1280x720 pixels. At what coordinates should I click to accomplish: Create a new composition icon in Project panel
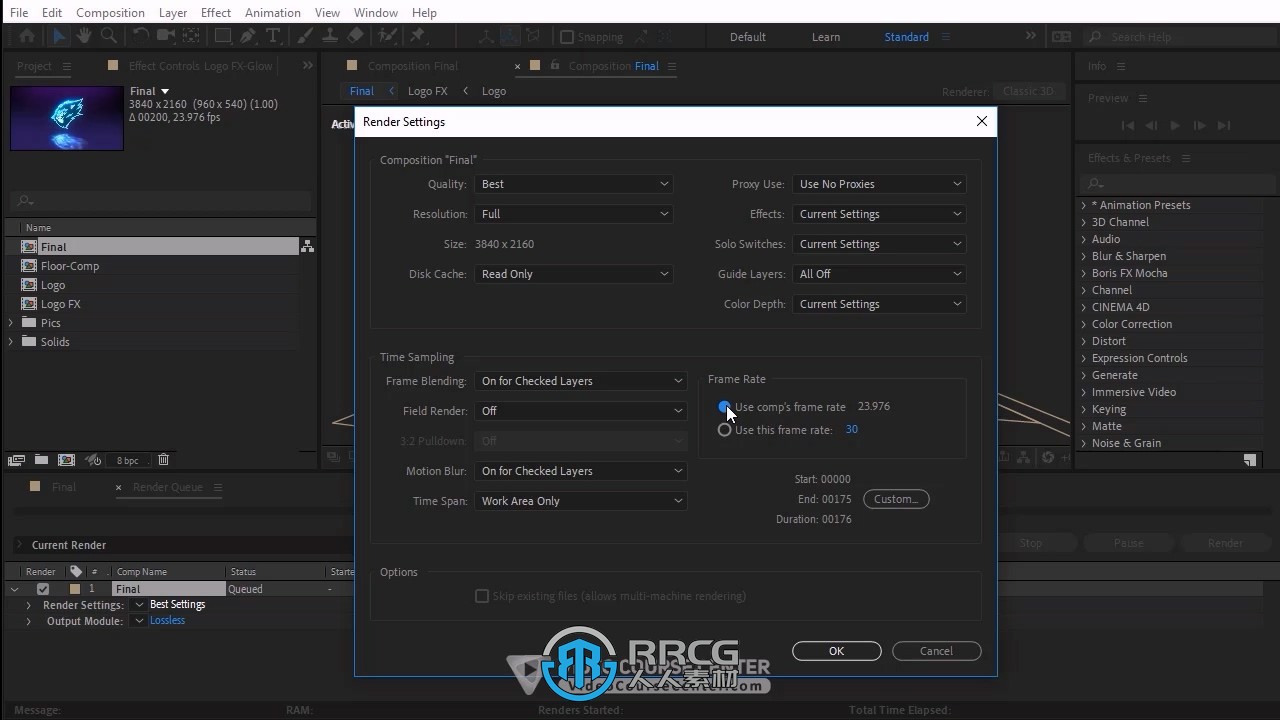point(66,460)
